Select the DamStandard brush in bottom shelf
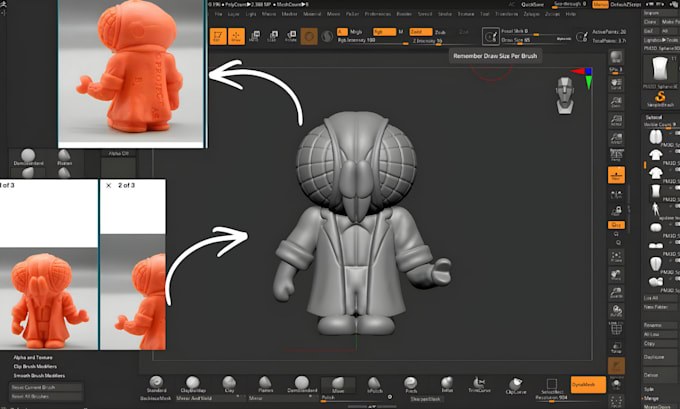This screenshot has height=409, width=680. point(302,384)
